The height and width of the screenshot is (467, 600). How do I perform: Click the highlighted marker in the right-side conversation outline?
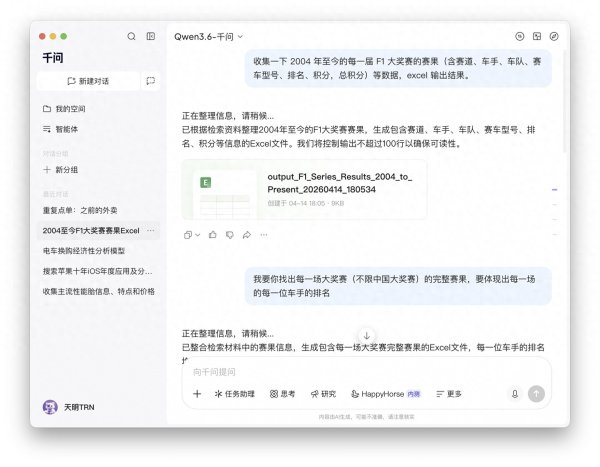click(554, 189)
